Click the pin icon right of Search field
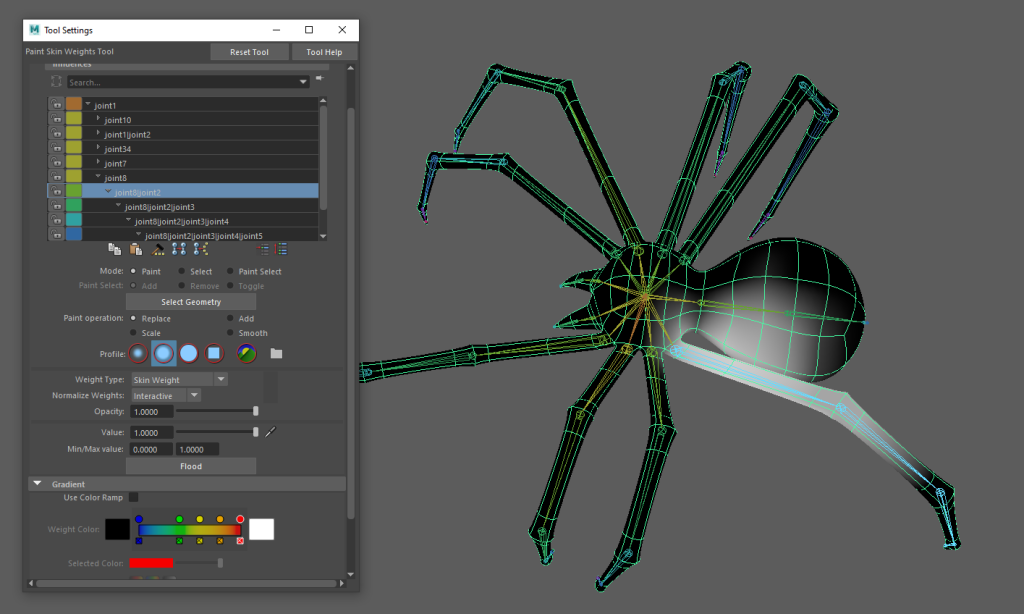The width and height of the screenshot is (1024, 614). pyautogui.click(x=319, y=78)
